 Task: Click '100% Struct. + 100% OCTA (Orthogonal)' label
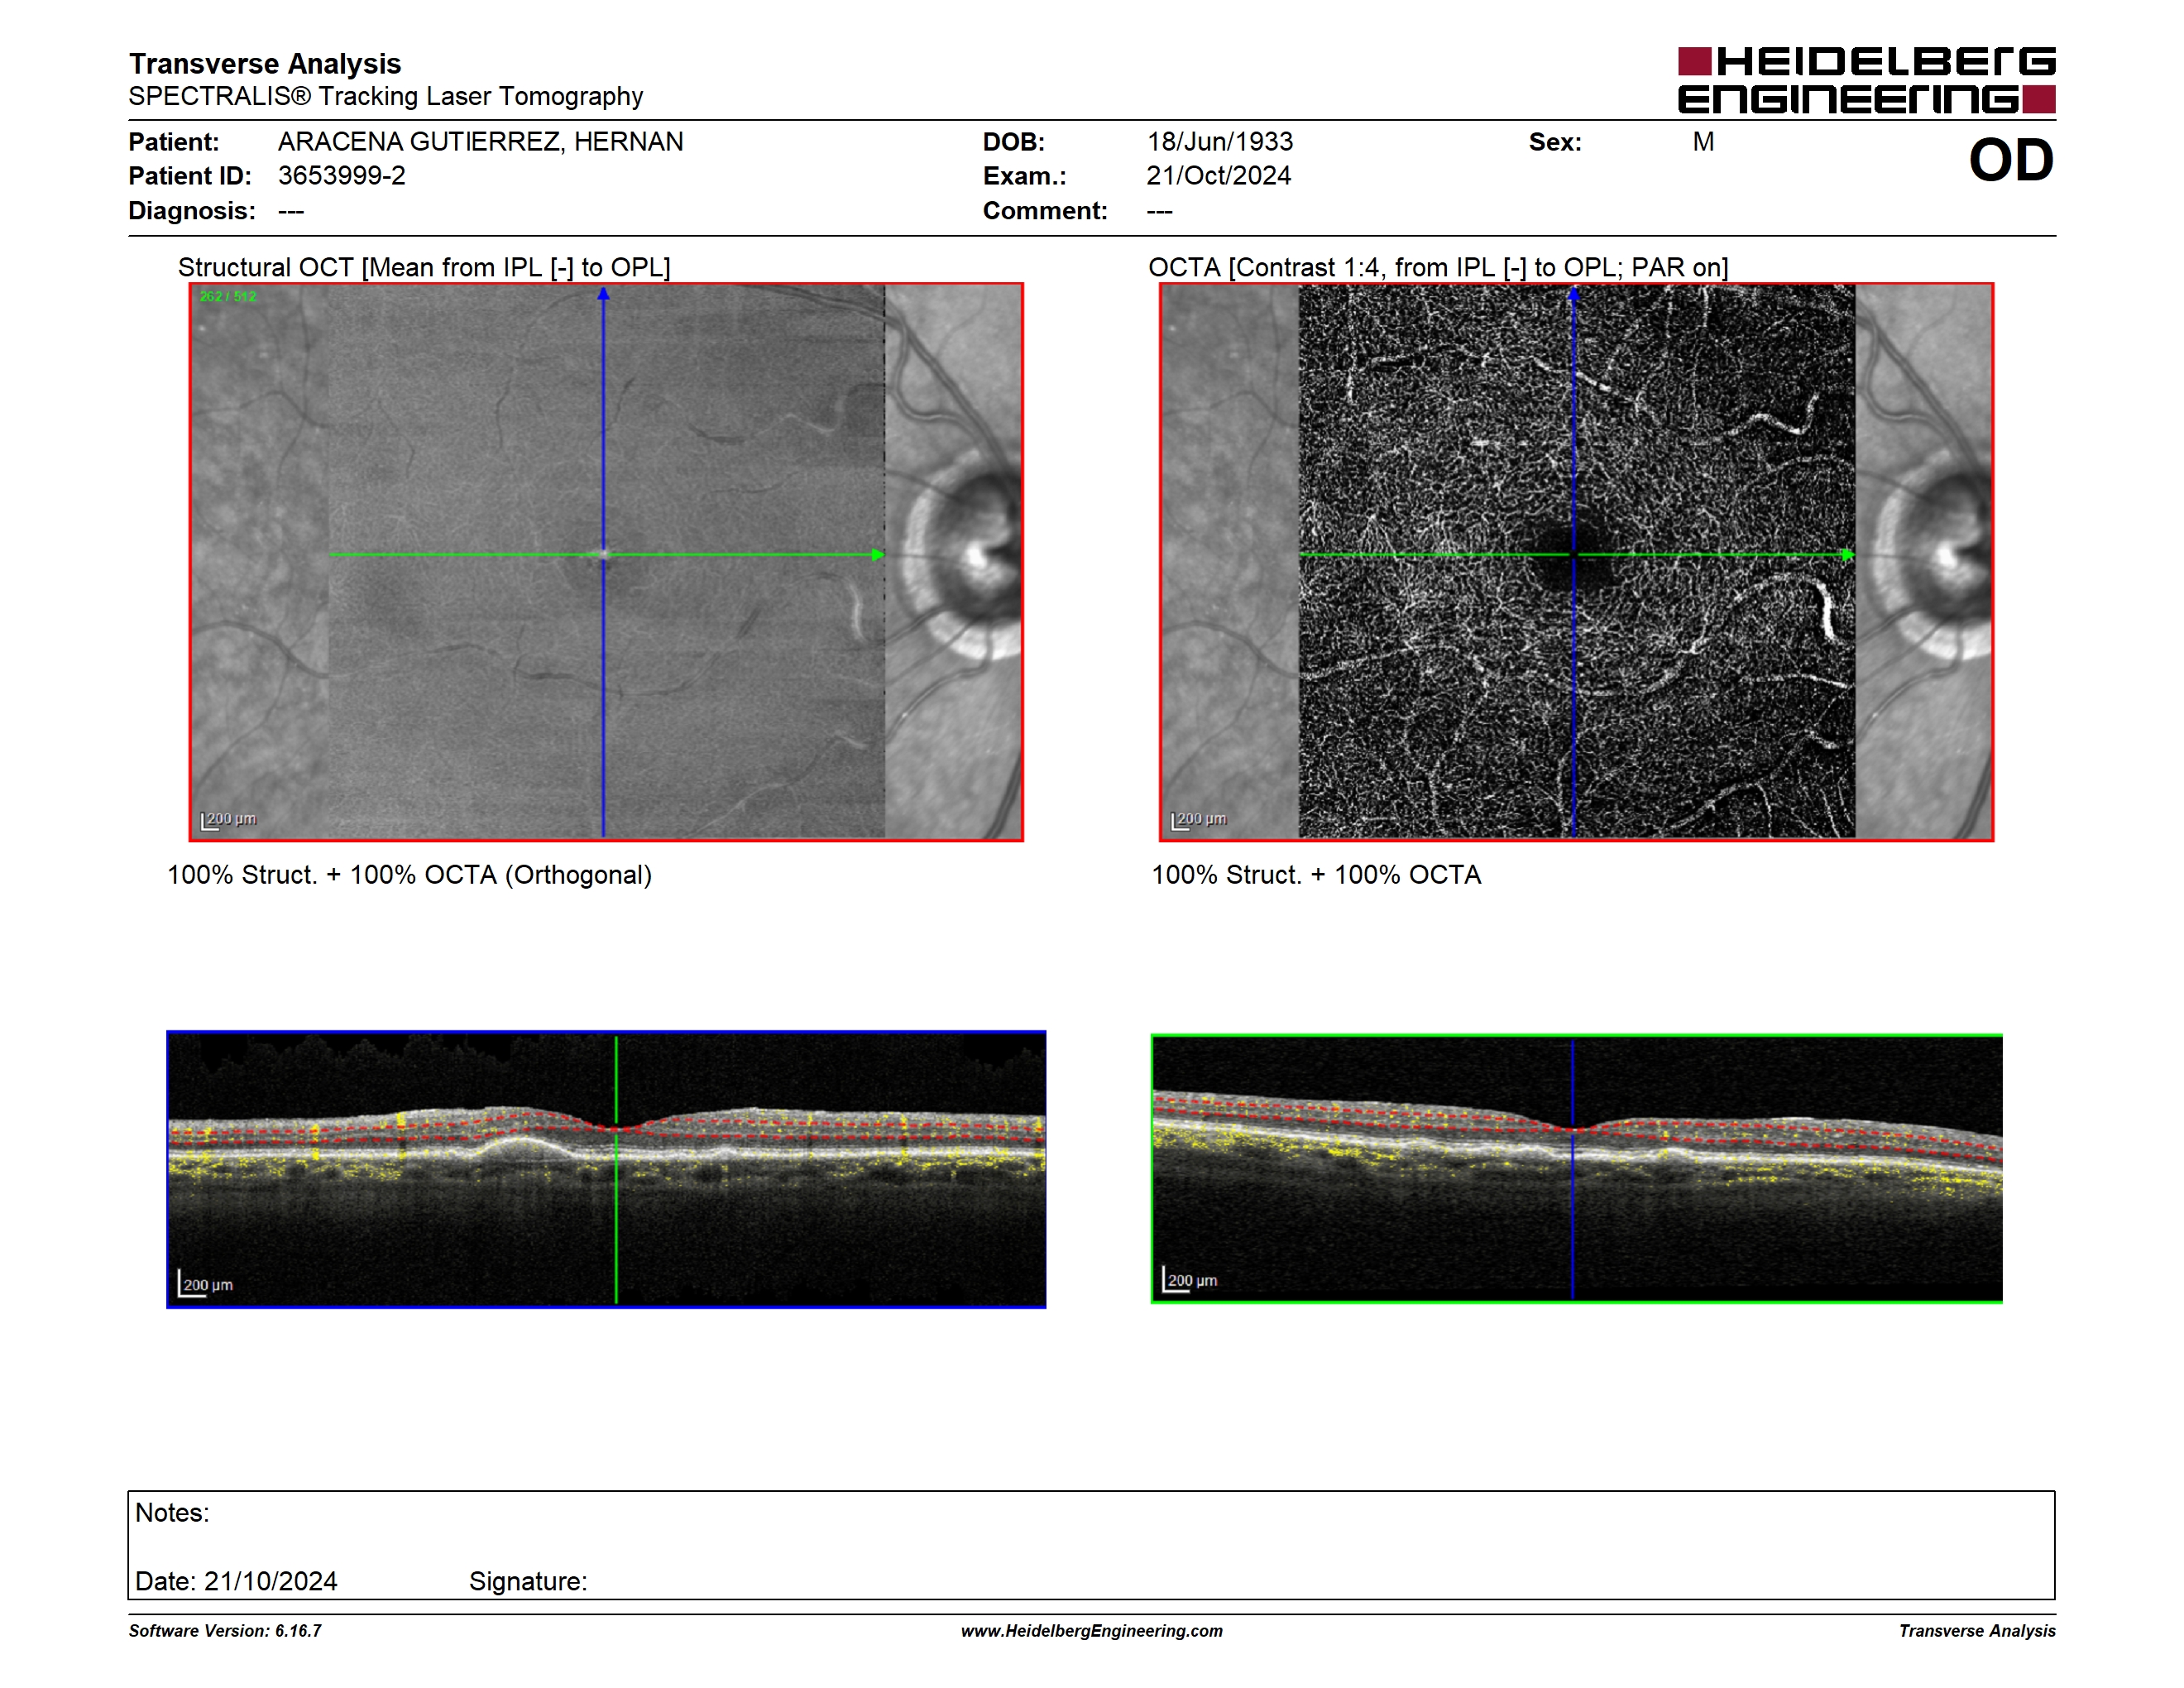409,875
